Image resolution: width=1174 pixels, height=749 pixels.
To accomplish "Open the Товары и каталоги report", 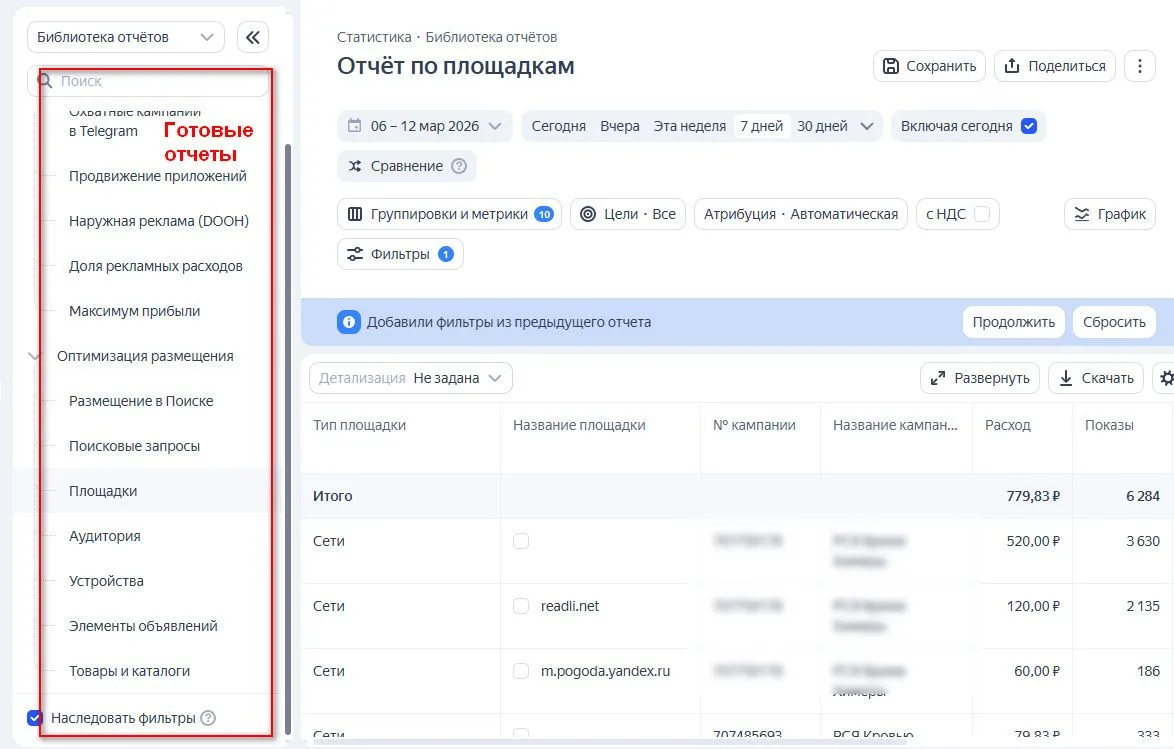I will tap(130, 671).
